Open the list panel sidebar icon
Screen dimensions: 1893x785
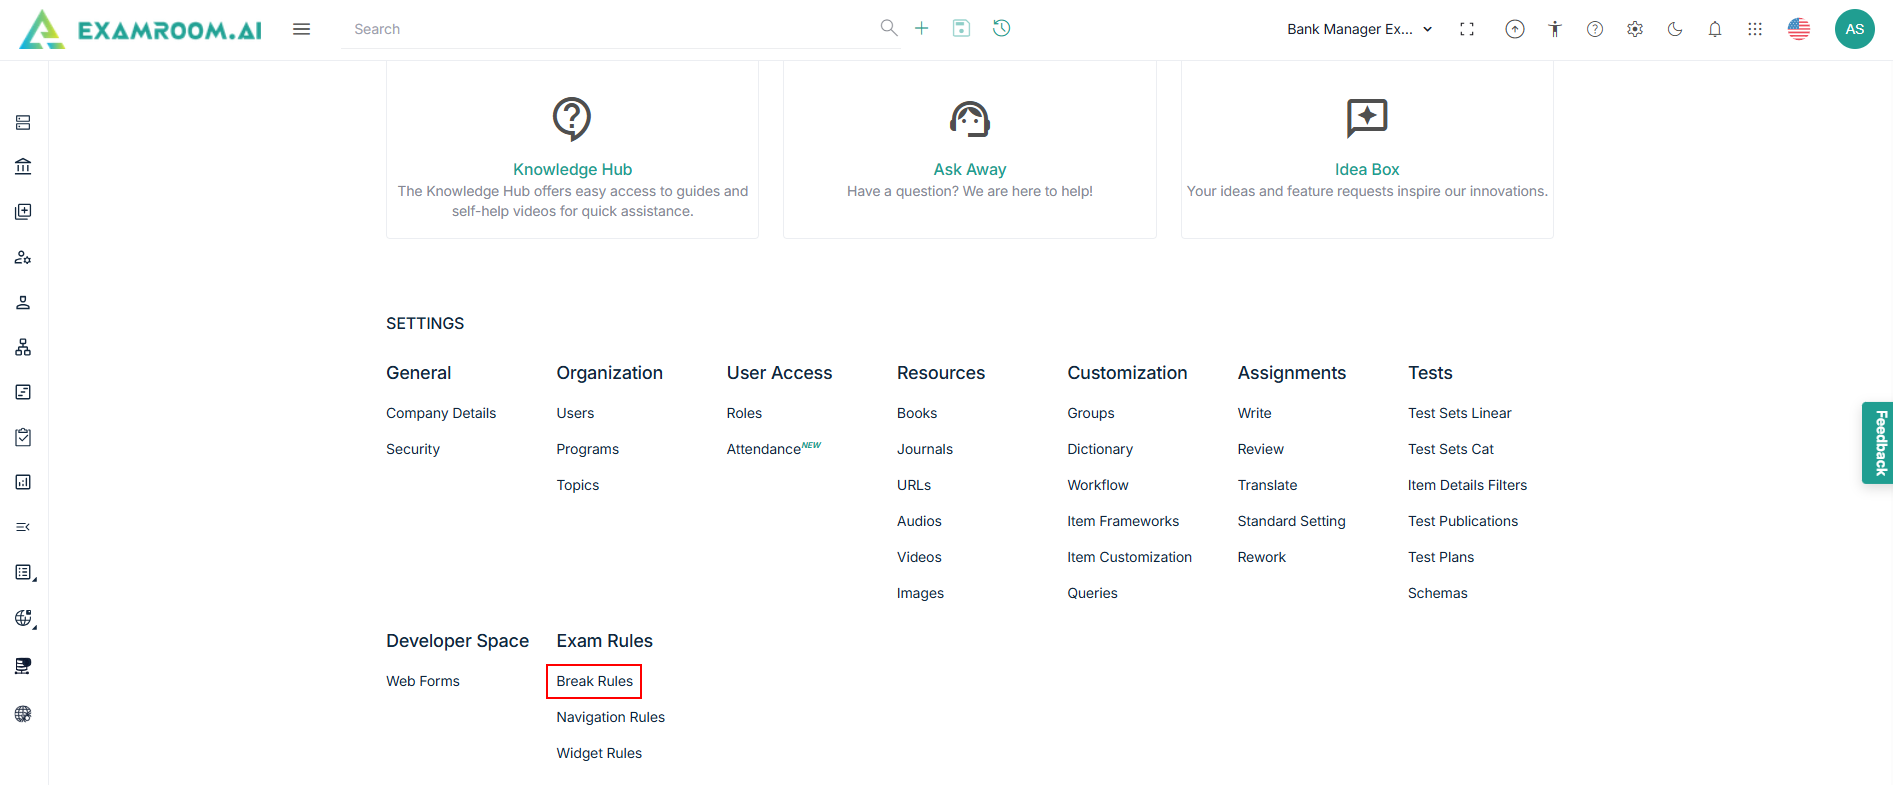(x=25, y=573)
